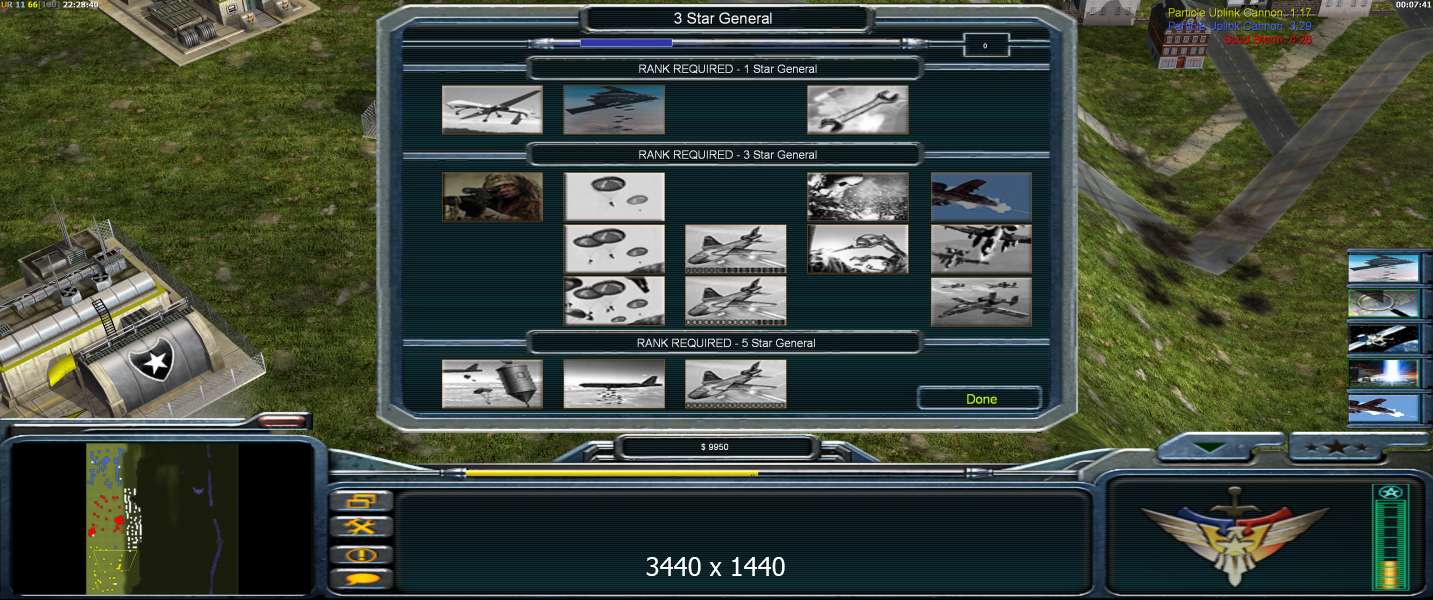Click the green and yellow power level meter
1433x600 pixels.
[1390, 538]
